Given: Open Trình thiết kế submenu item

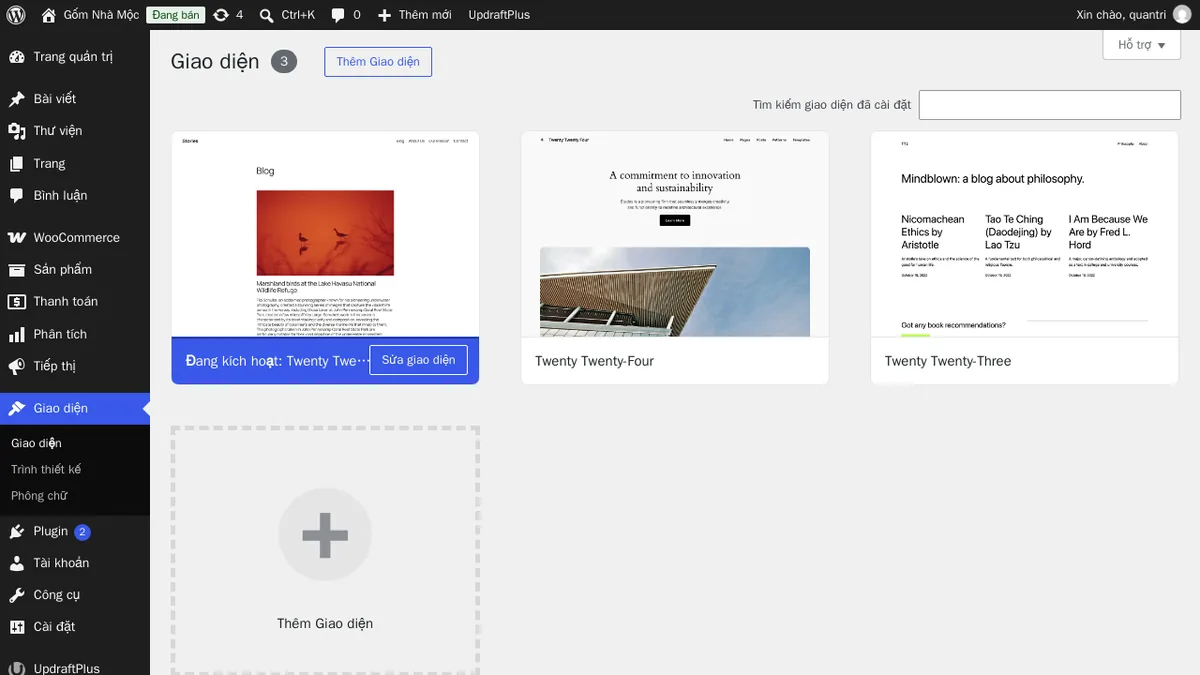Looking at the screenshot, I should (x=46, y=470).
